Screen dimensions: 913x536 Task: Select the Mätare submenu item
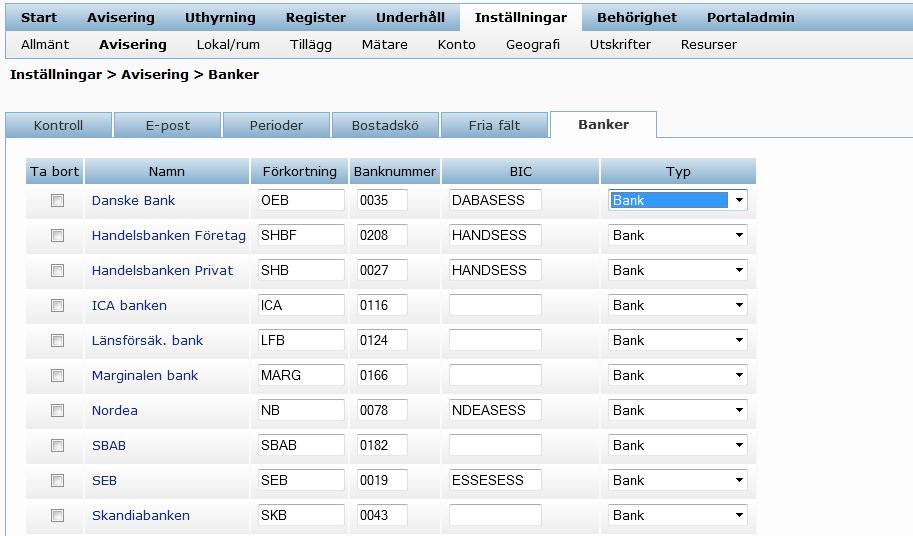(384, 44)
